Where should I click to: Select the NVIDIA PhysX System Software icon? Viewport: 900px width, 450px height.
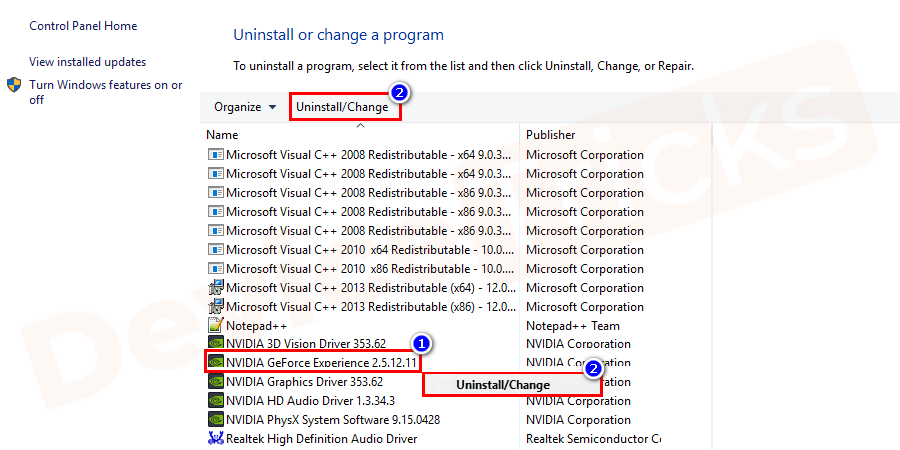[216, 420]
